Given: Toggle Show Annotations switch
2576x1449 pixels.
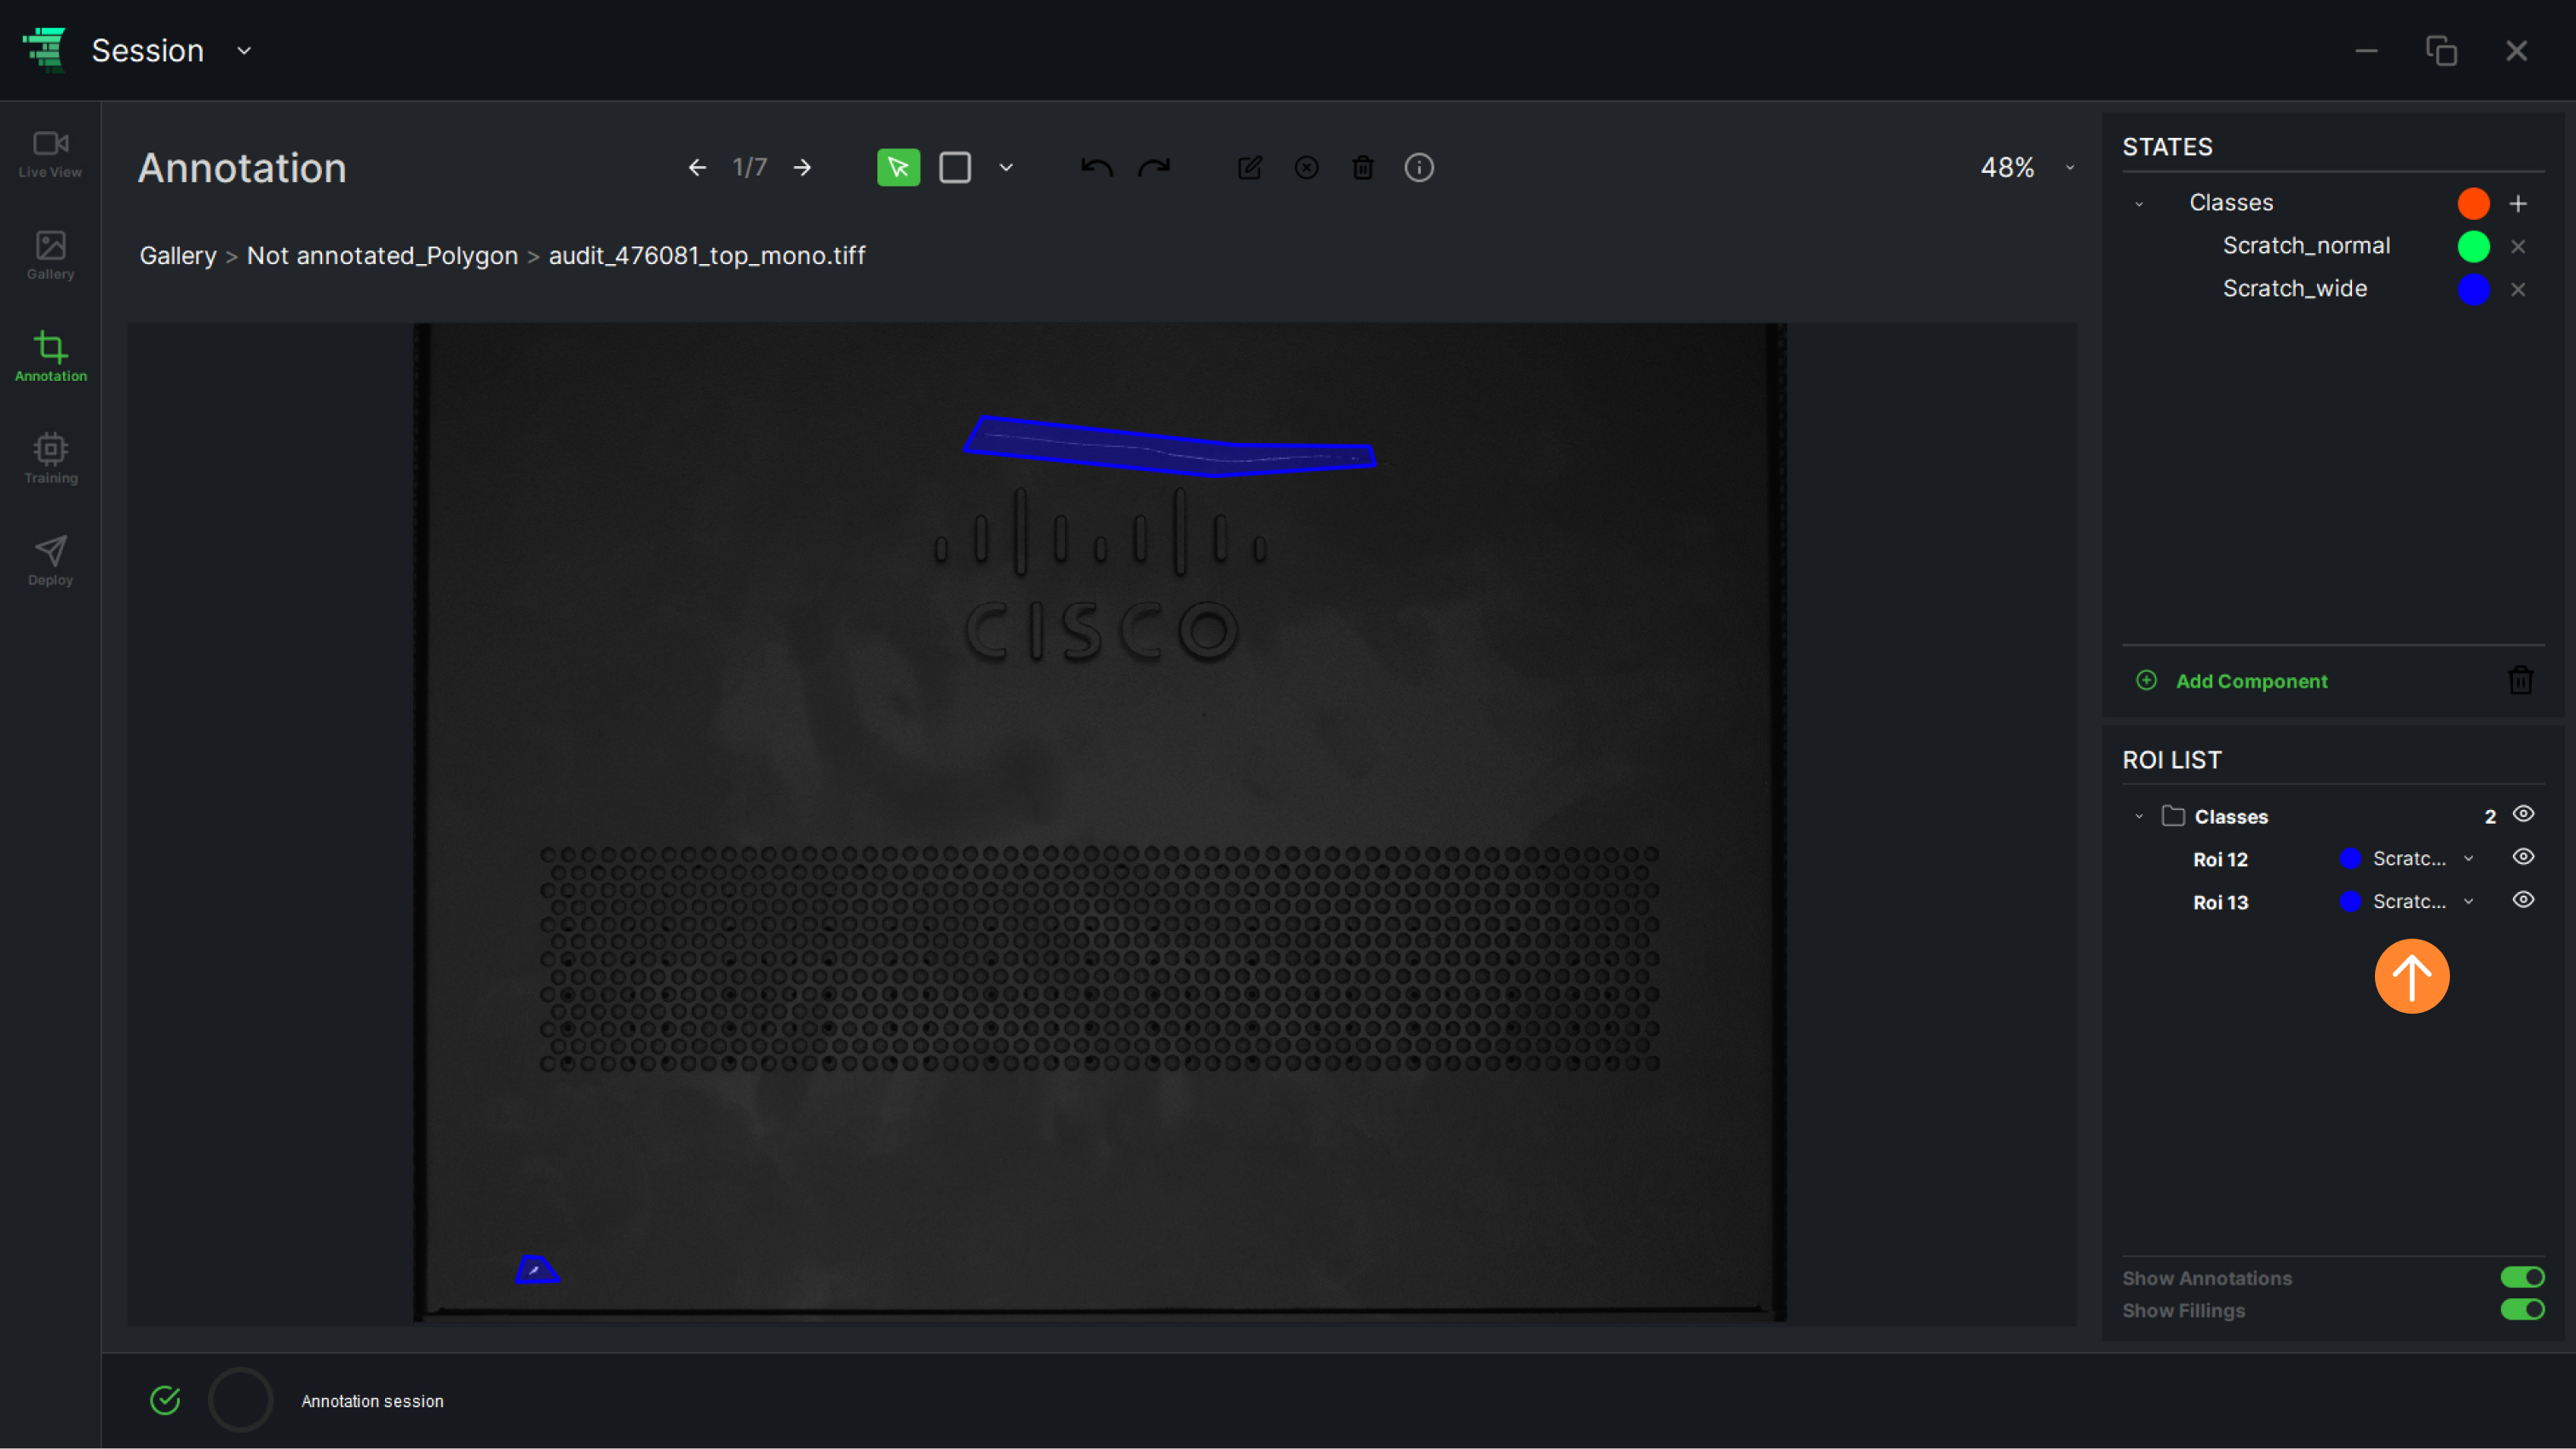Looking at the screenshot, I should 2522,1278.
